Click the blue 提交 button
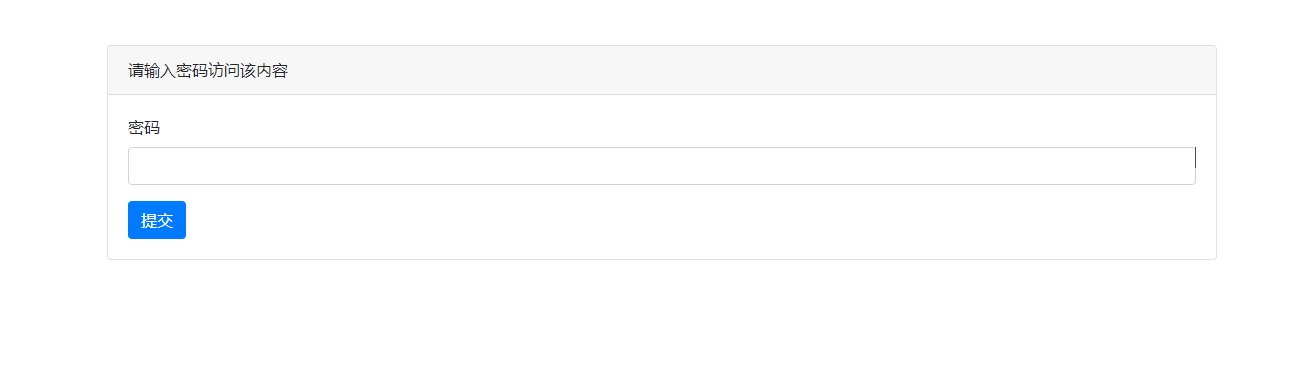Viewport: 1309px width, 389px height. (x=157, y=220)
